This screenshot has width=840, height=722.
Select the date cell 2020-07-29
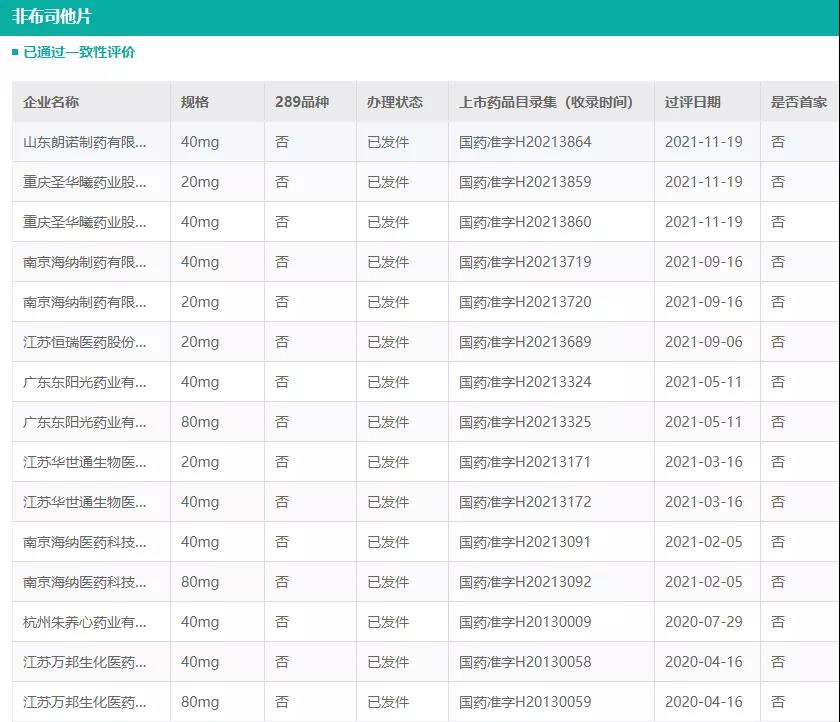[x=703, y=622]
